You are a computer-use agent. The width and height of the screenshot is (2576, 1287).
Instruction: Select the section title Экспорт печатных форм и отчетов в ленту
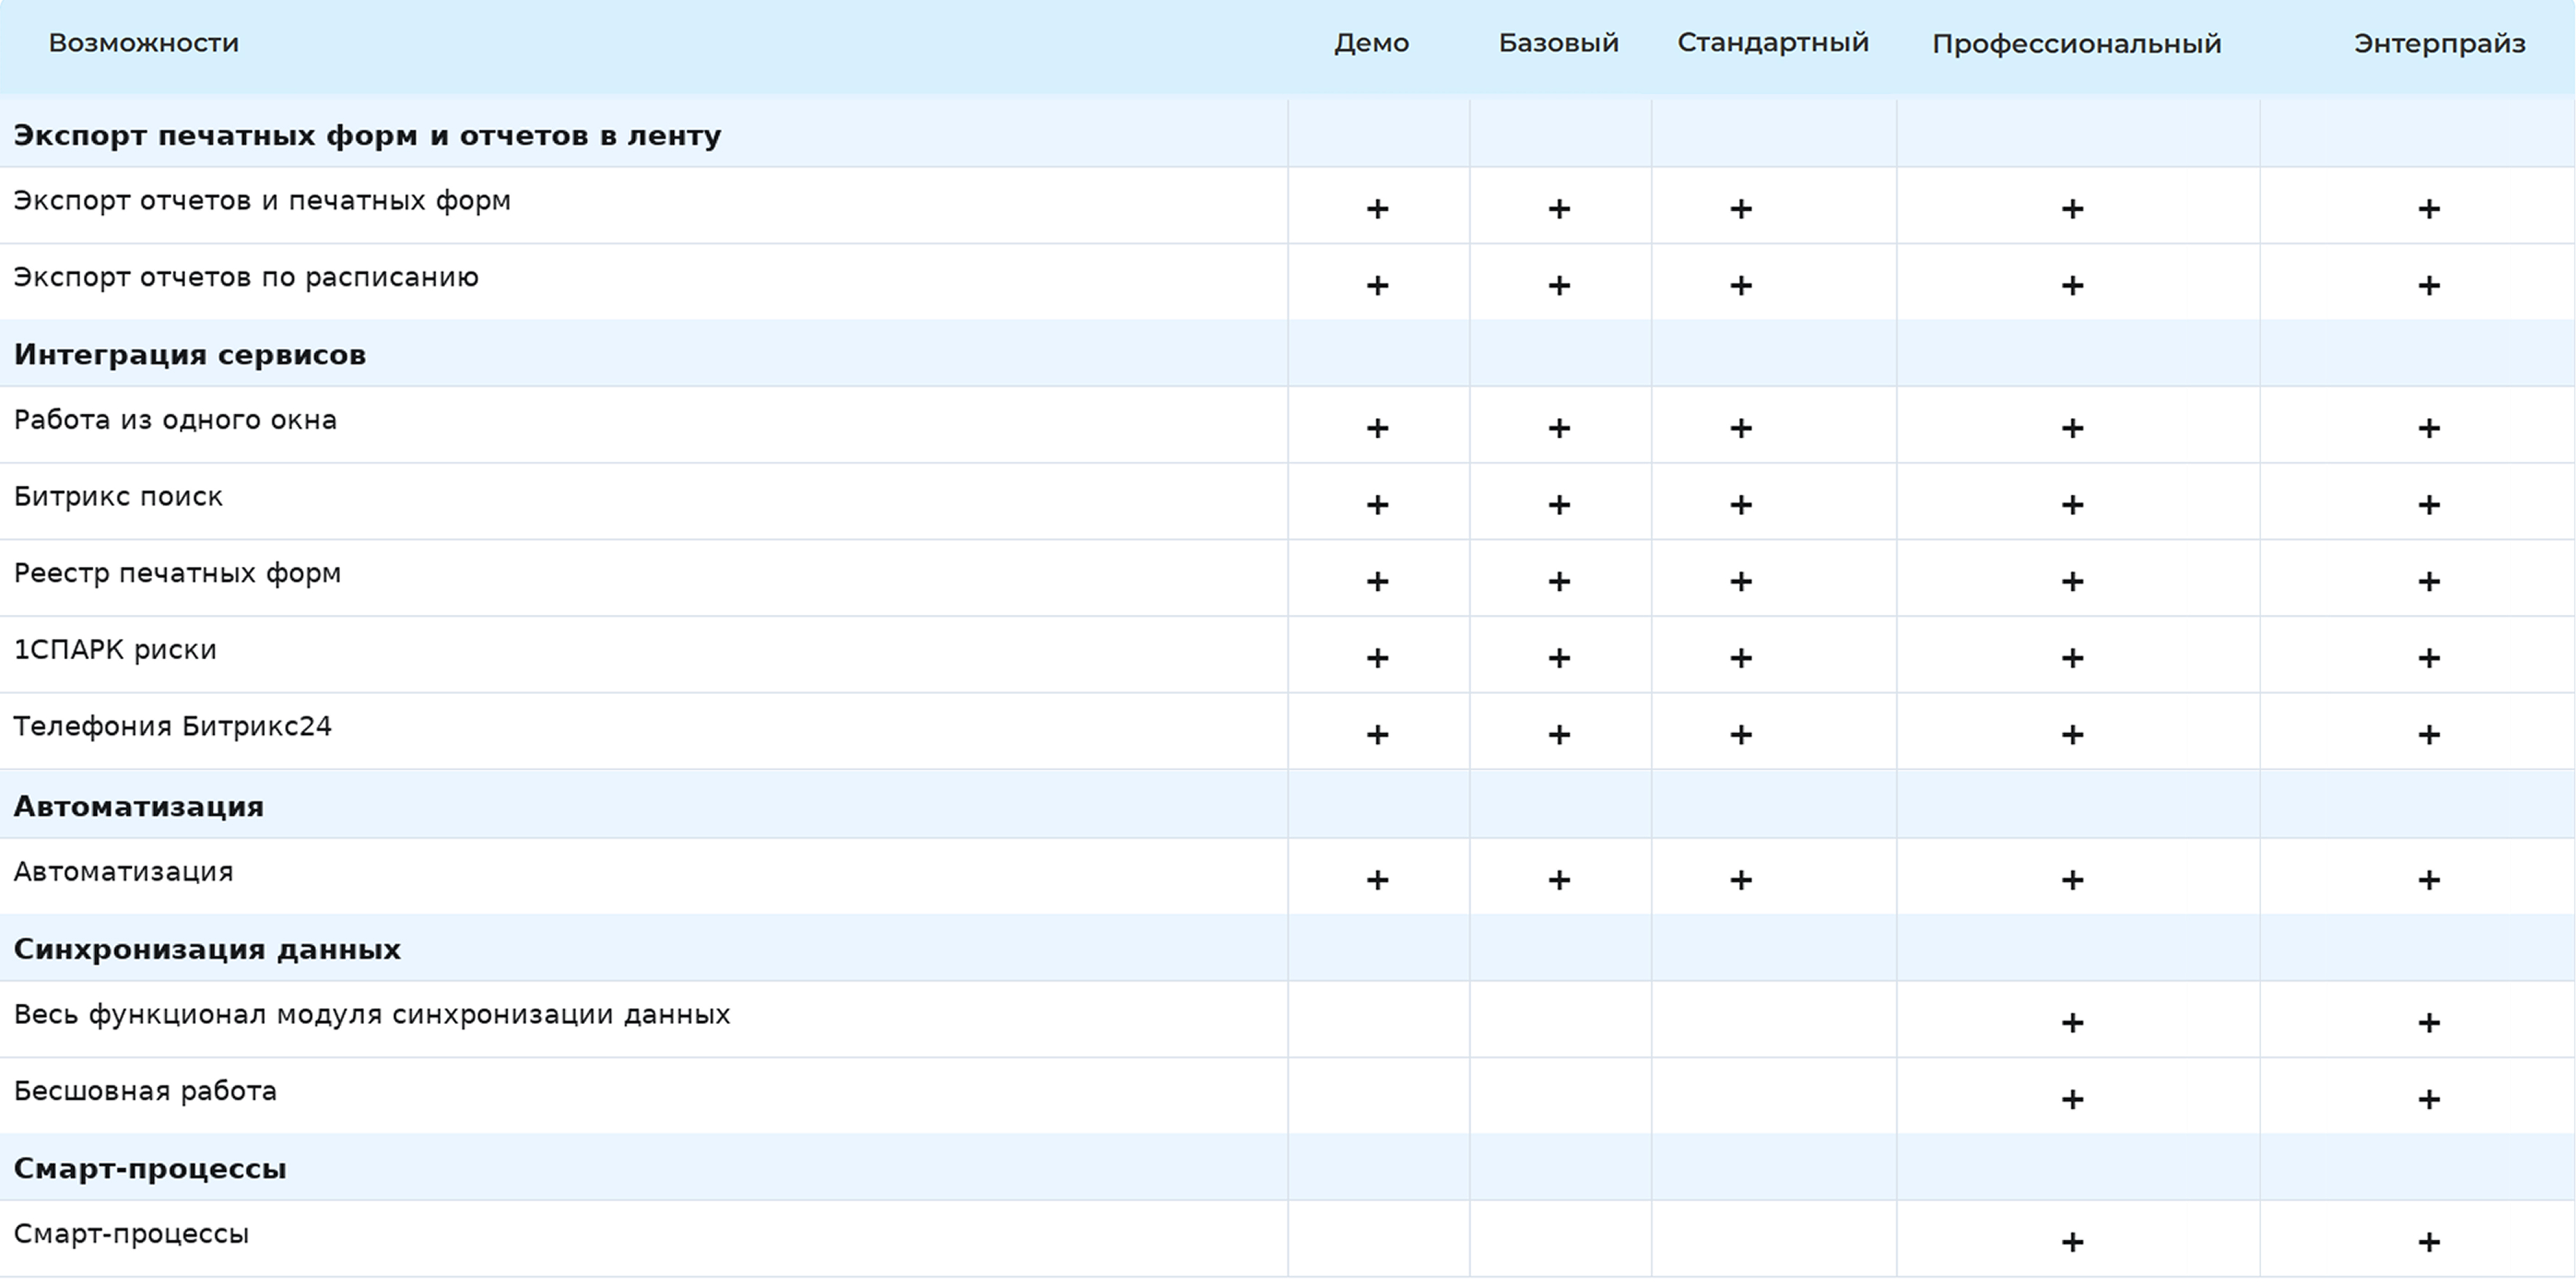(367, 135)
